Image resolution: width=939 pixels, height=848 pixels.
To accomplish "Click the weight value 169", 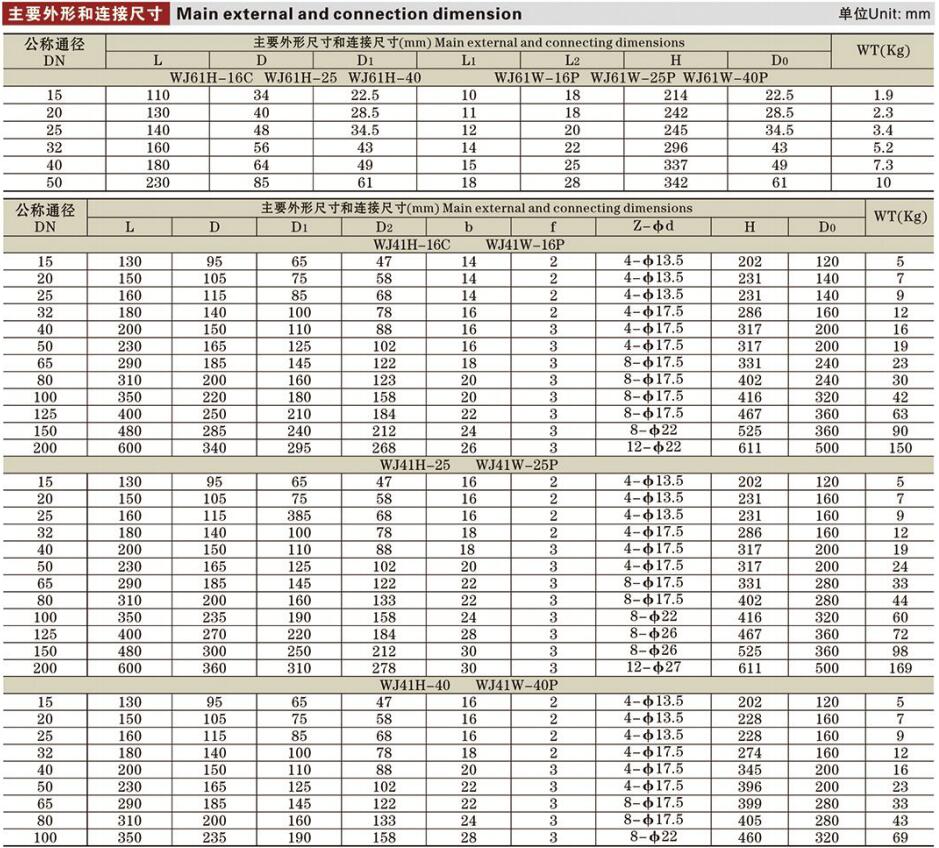I will [x=900, y=668].
